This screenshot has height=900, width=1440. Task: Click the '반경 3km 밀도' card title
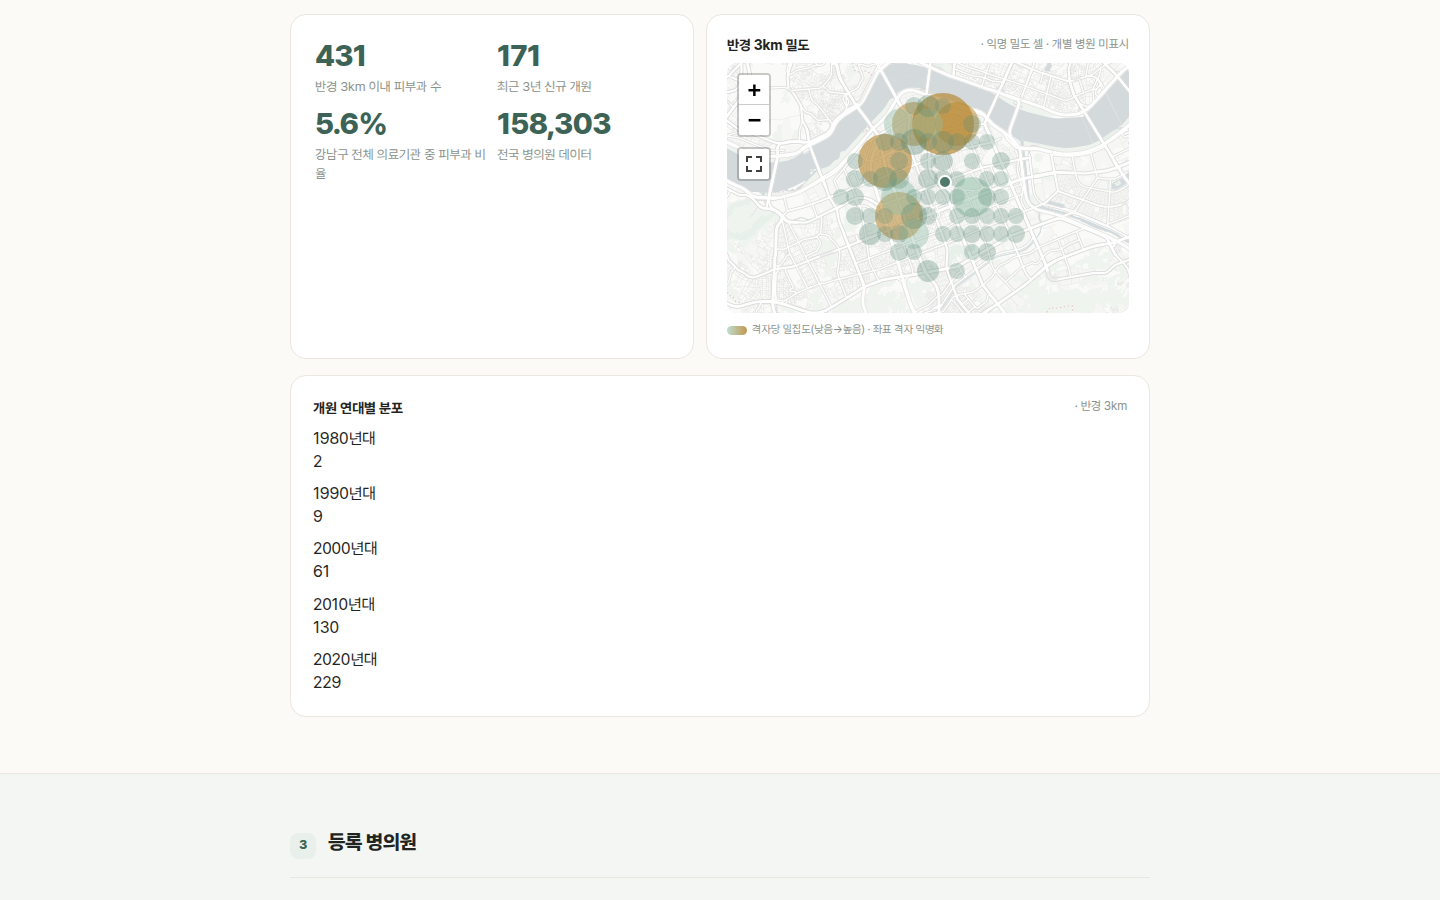(768, 45)
